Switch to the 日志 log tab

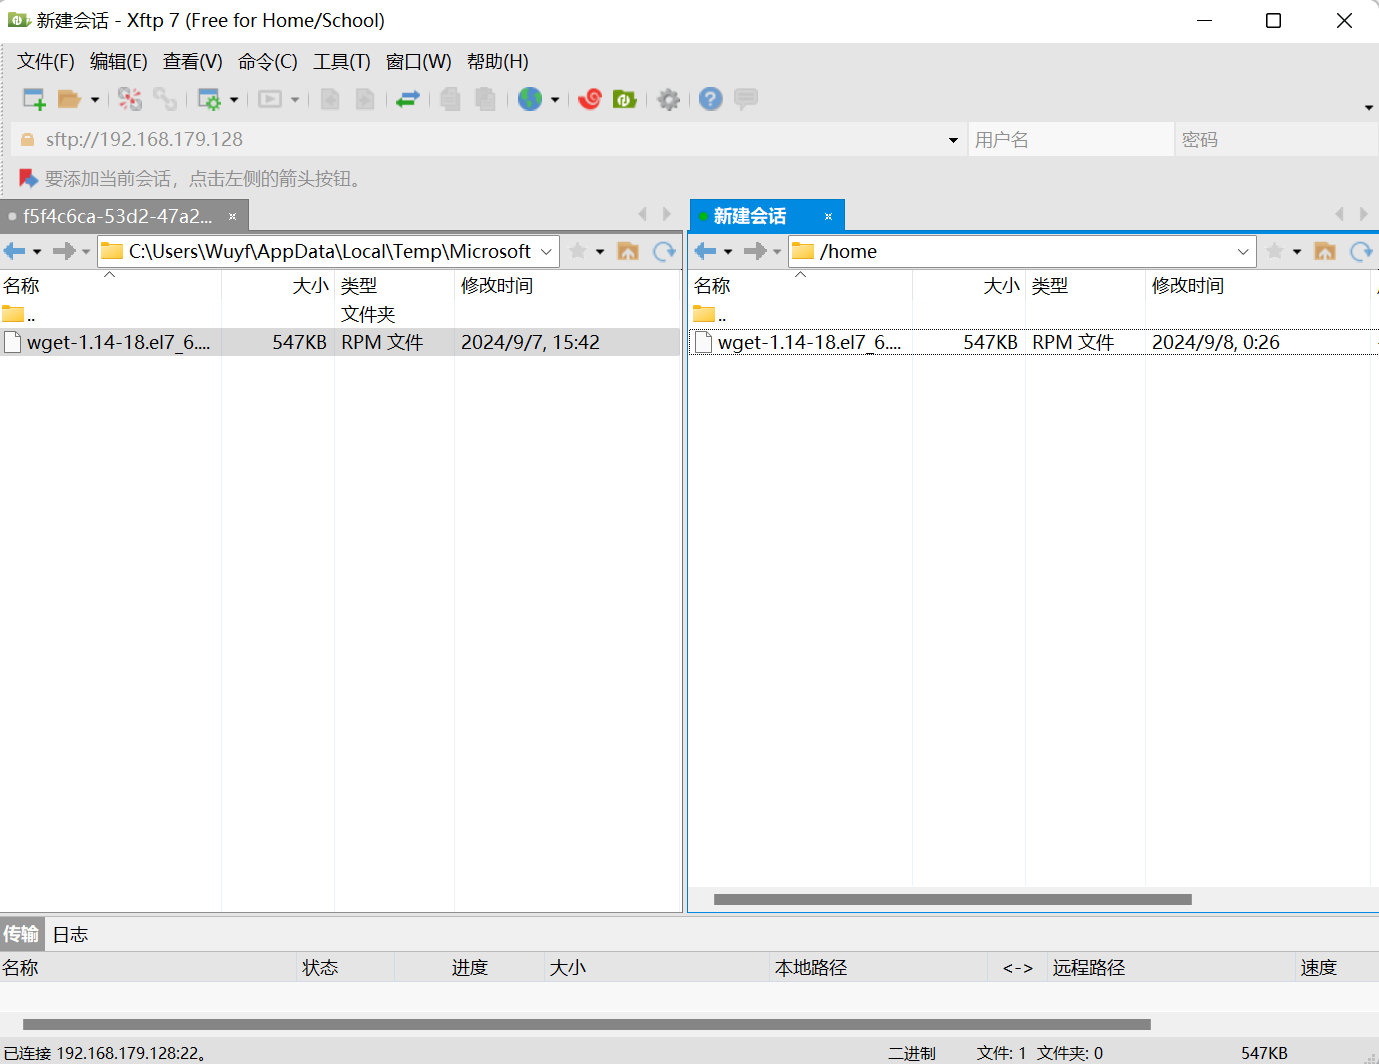pos(70,934)
